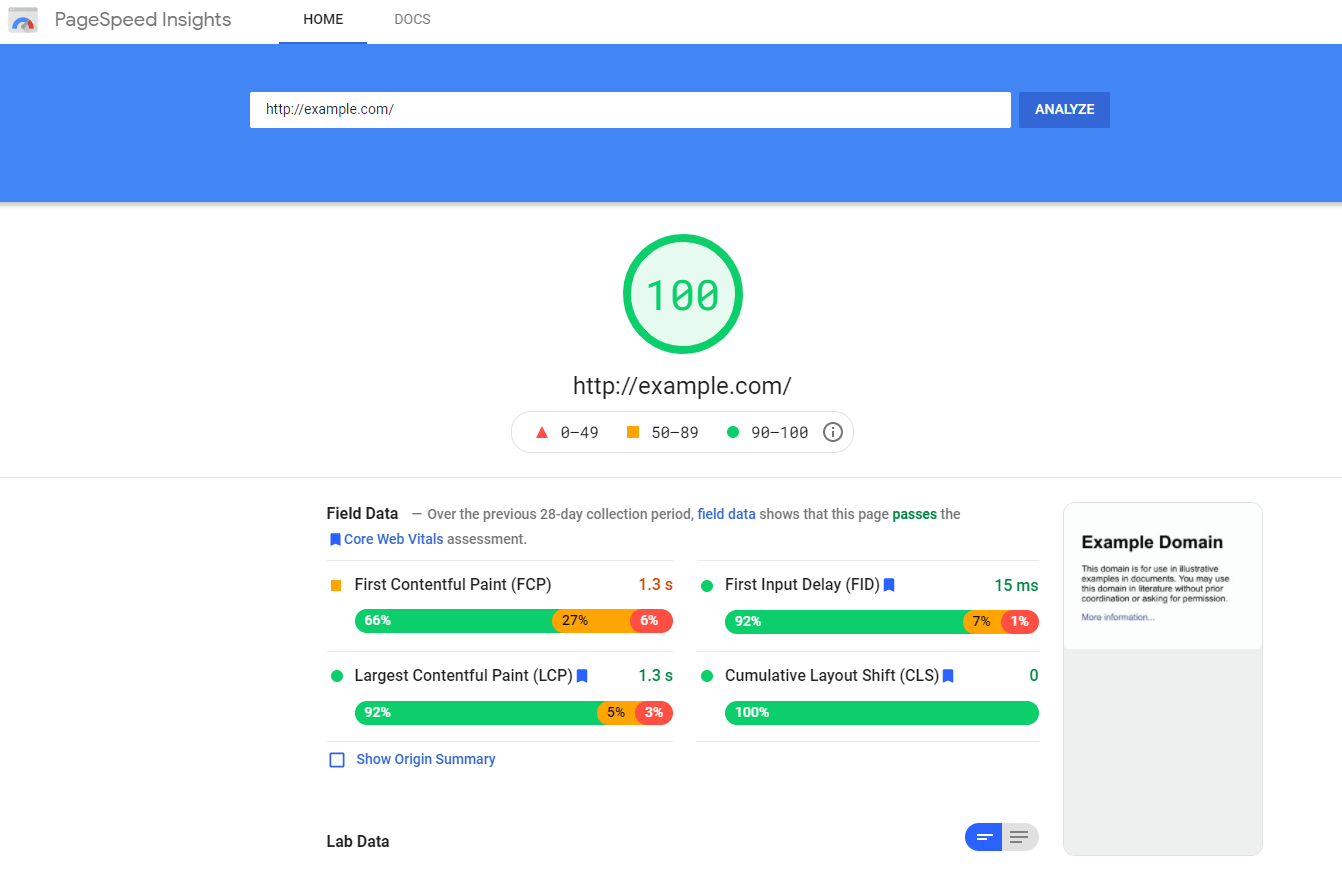Viewport: 1342px width, 877px height.
Task: Click the bookmark icon beside First Input Delay
Action: pos(889,585)
